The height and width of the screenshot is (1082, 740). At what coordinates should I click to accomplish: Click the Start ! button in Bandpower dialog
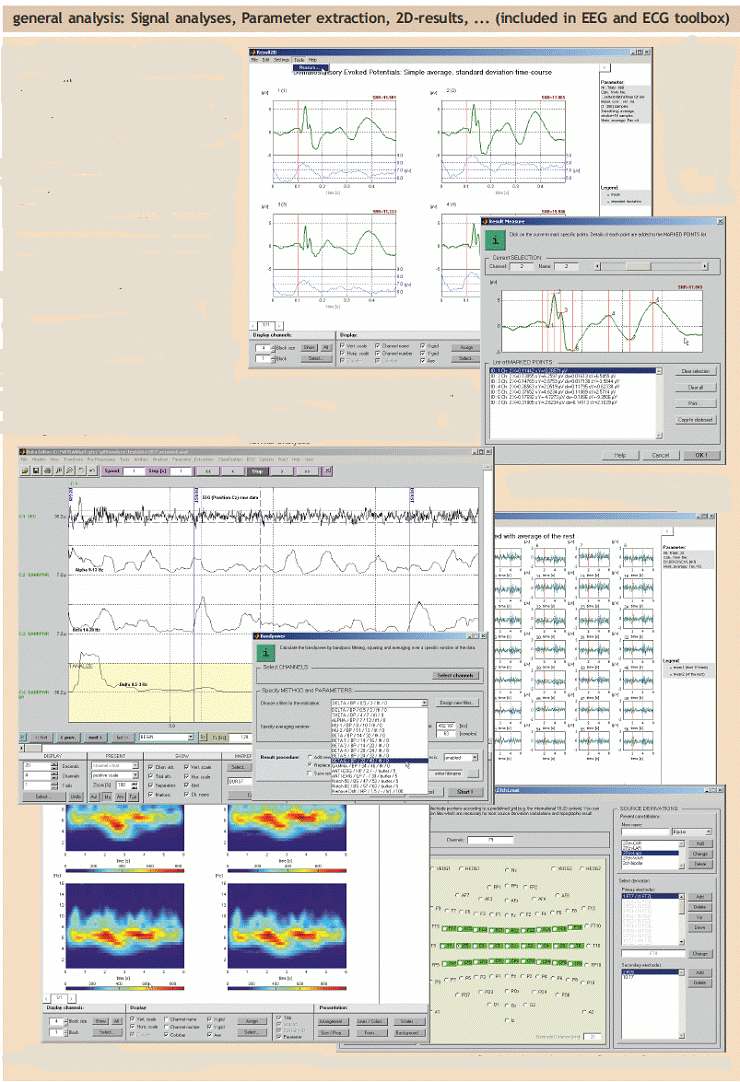[x=465, y=791]
